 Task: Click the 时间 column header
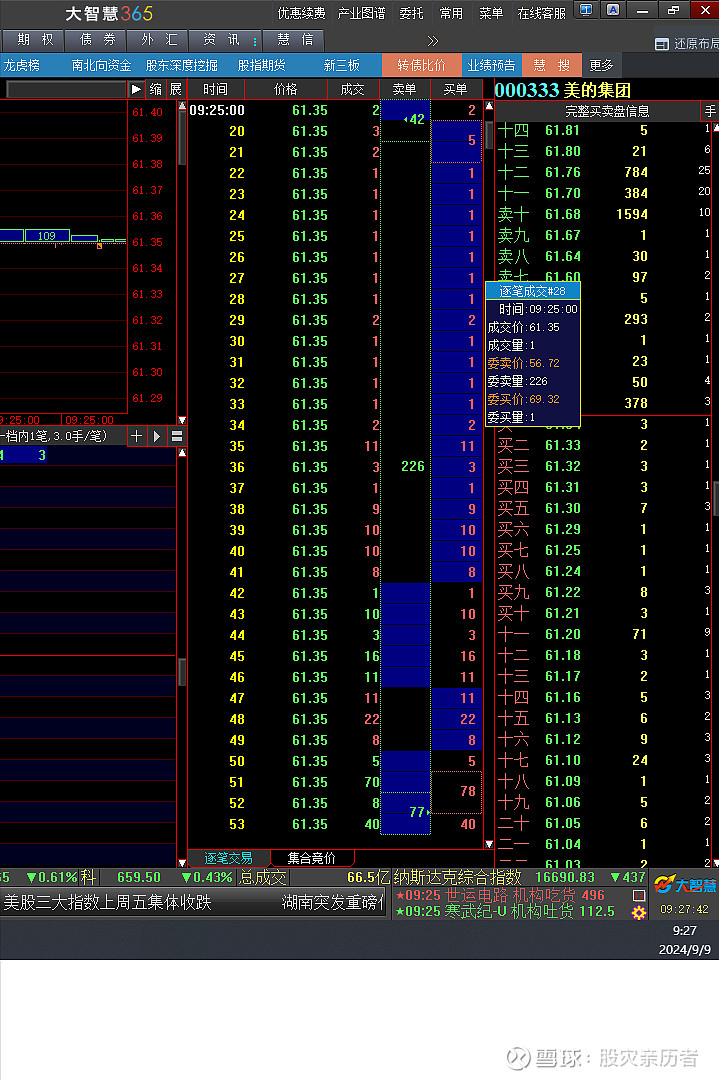pyautogui.click(x=216, y=90)
